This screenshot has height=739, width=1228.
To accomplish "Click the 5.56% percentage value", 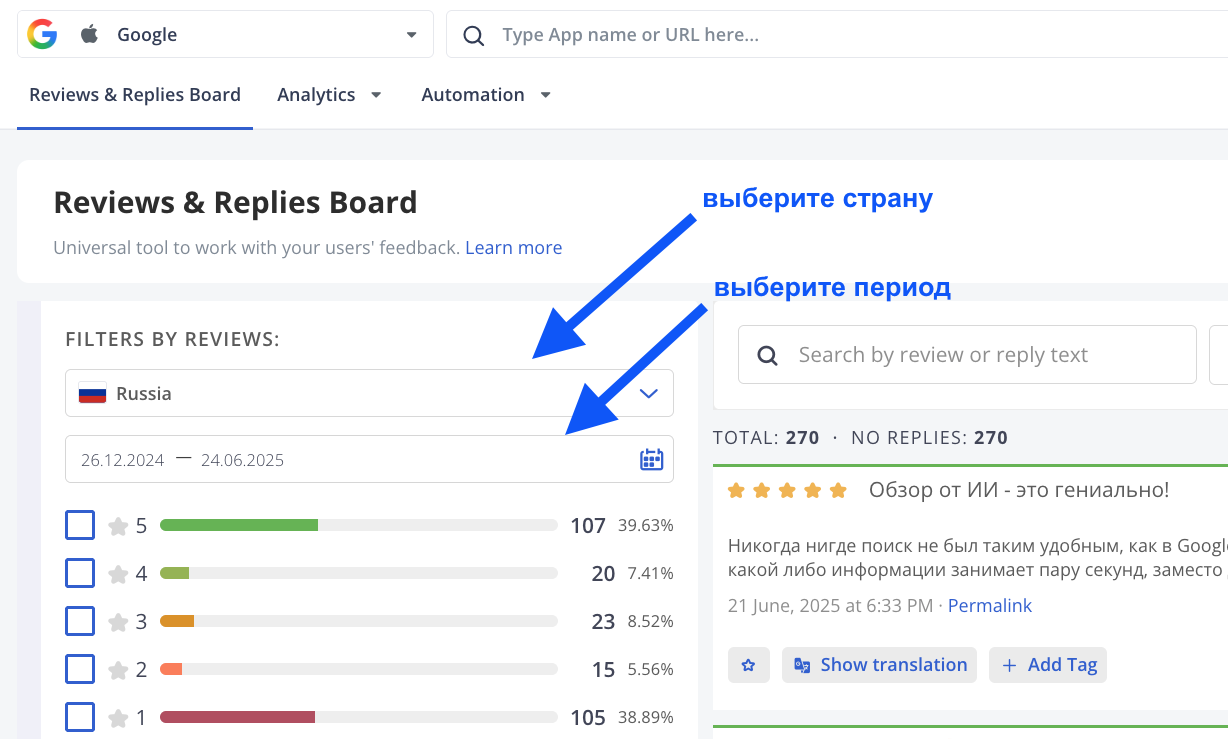I will tap(650, 669).
